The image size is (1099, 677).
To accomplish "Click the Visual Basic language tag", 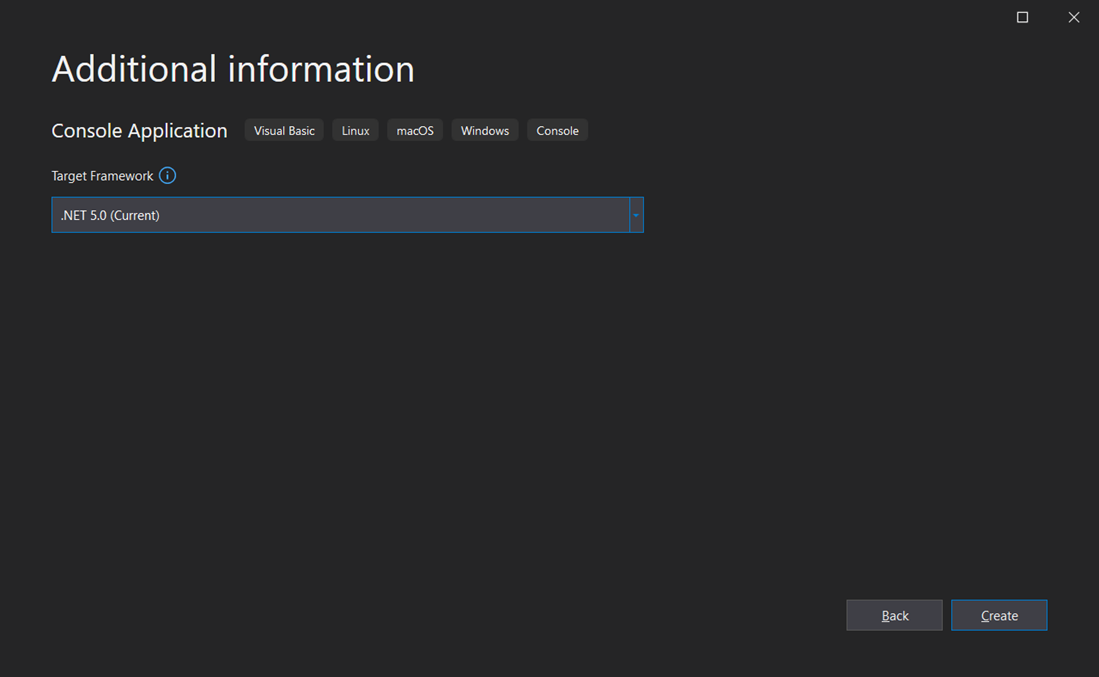I will 284,130.
